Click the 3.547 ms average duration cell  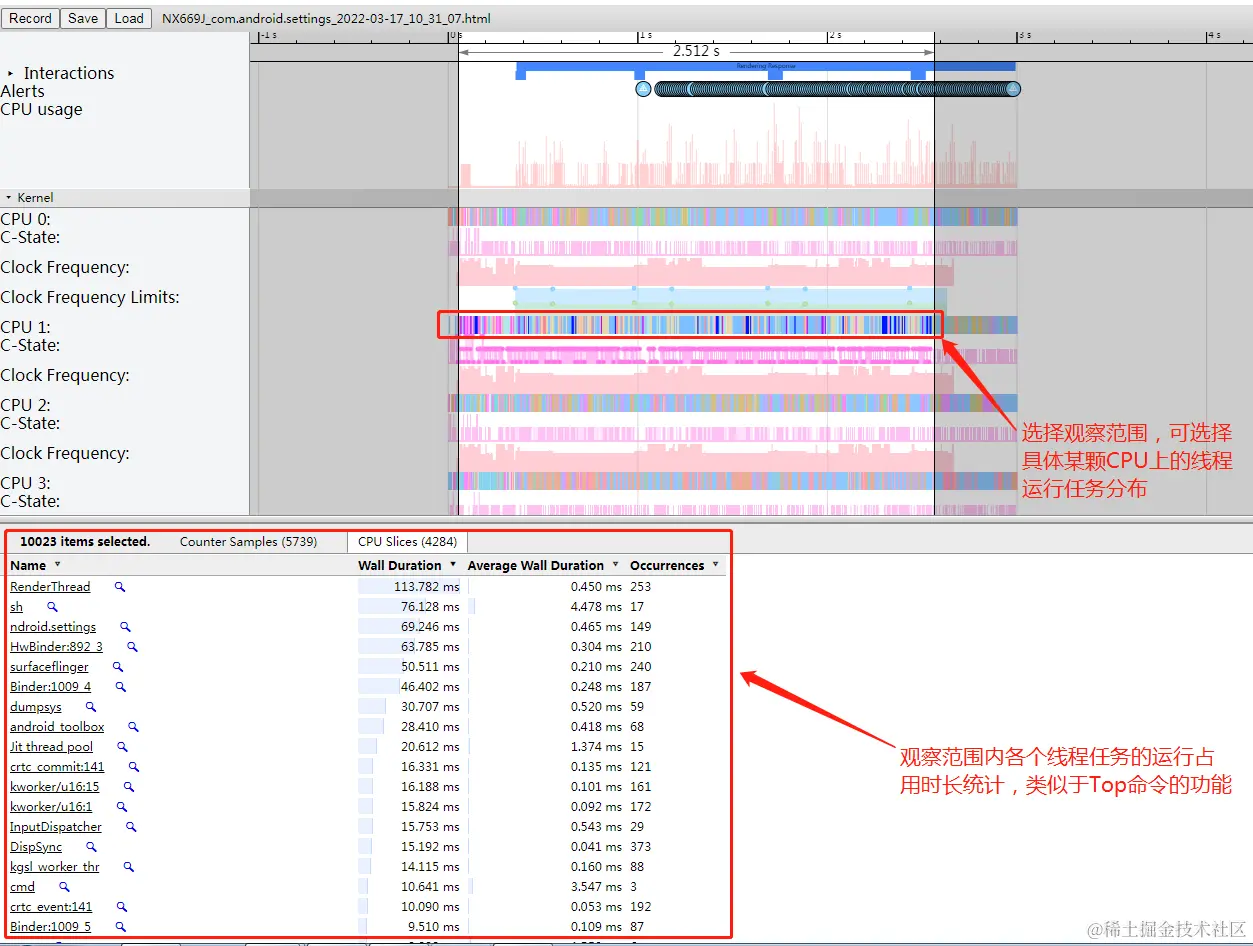(x=596, y=887)
